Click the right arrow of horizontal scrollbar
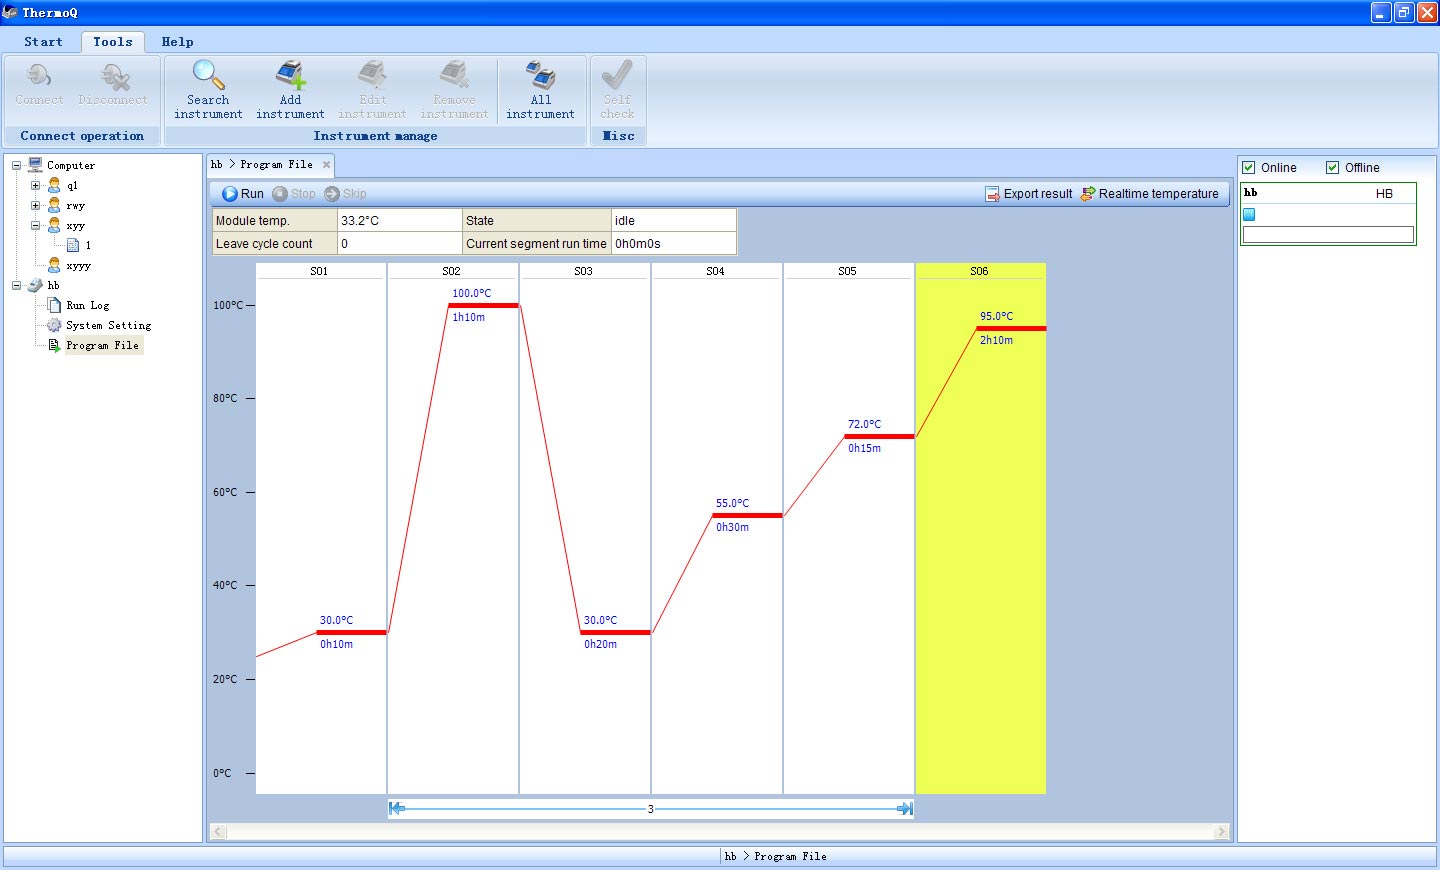Screen dimensions: 1440x870 [x=1221, y=832]
